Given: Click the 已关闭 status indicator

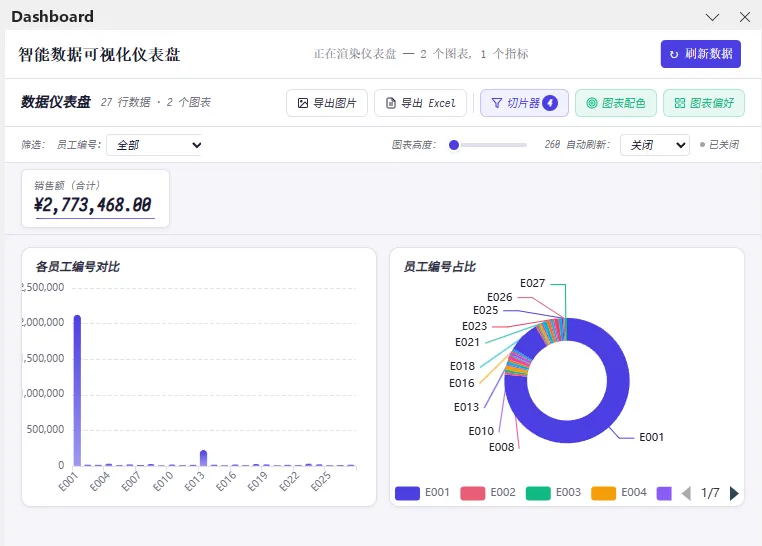Looking at the screenshot, I should click(x=719, y=145).
